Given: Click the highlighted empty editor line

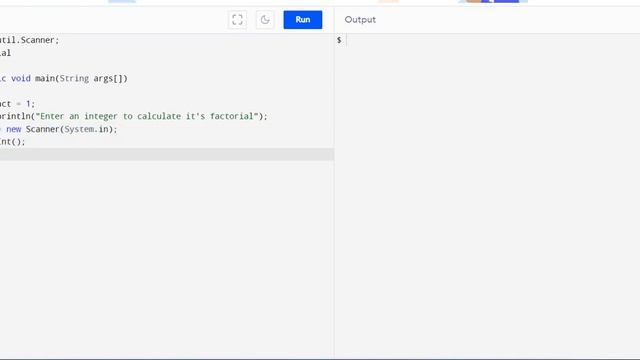Looking at the screenshot, I should 167,154.
